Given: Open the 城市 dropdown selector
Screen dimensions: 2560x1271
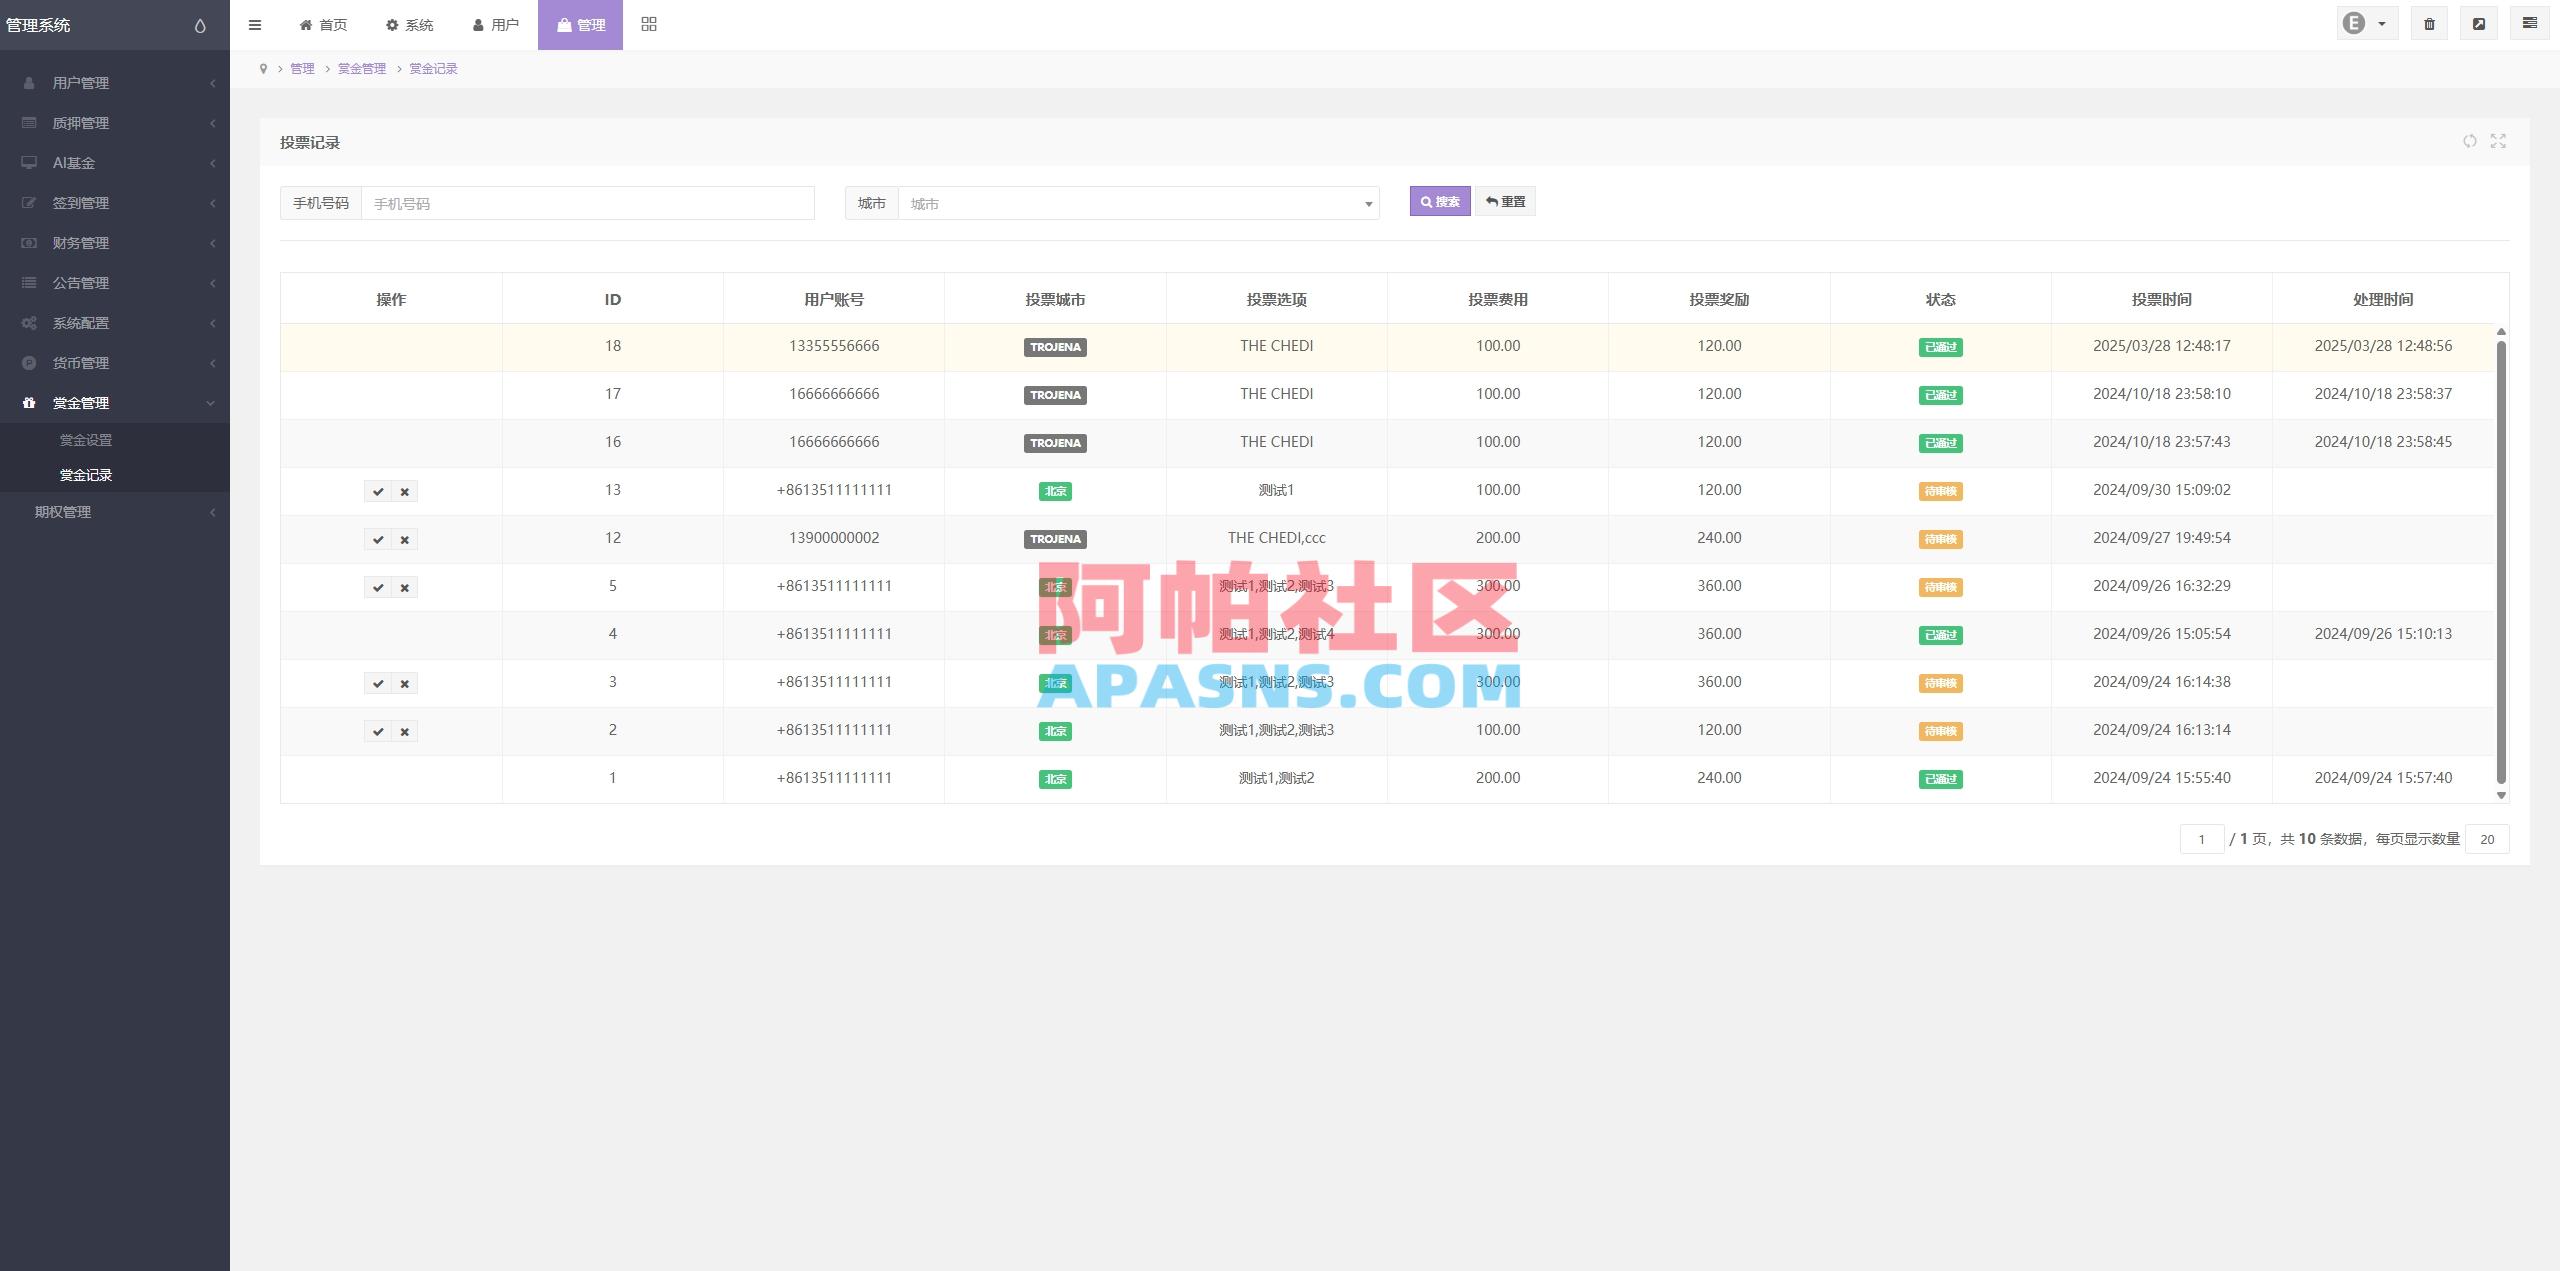Looking at the screenshot, I should click(x=1137, y=203).
